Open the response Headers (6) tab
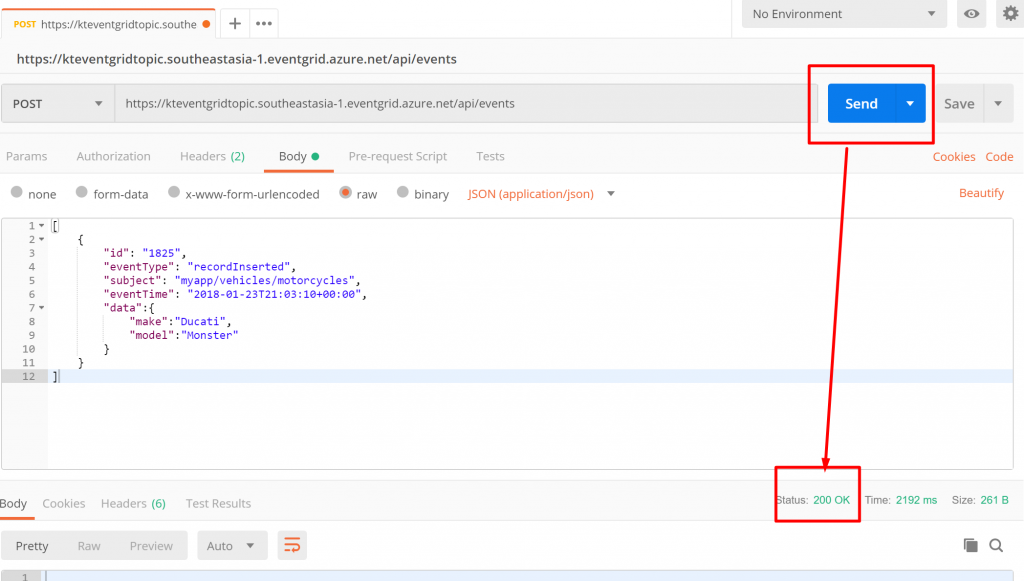This screenshot has height=581, width=1024. 133,503
